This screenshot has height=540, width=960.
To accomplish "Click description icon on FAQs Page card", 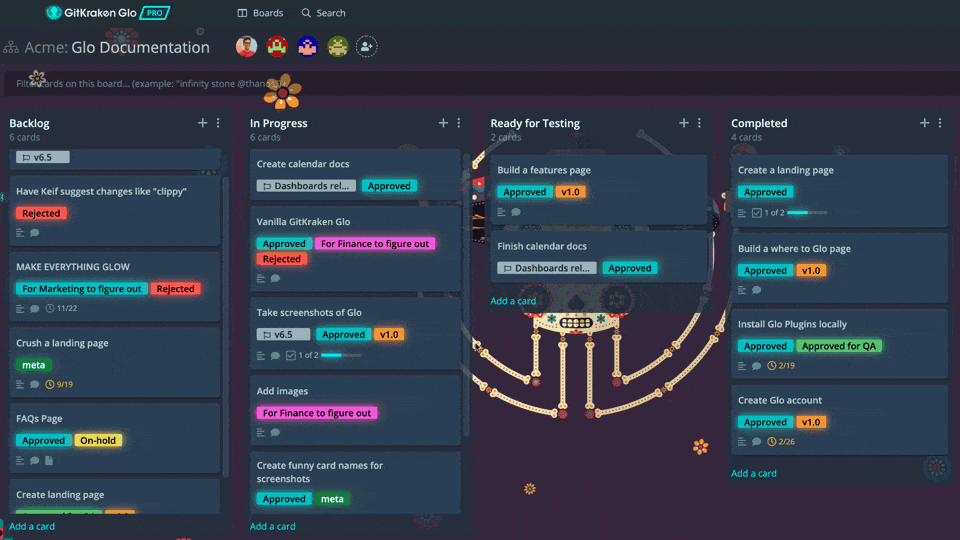I will coord(20,460).
